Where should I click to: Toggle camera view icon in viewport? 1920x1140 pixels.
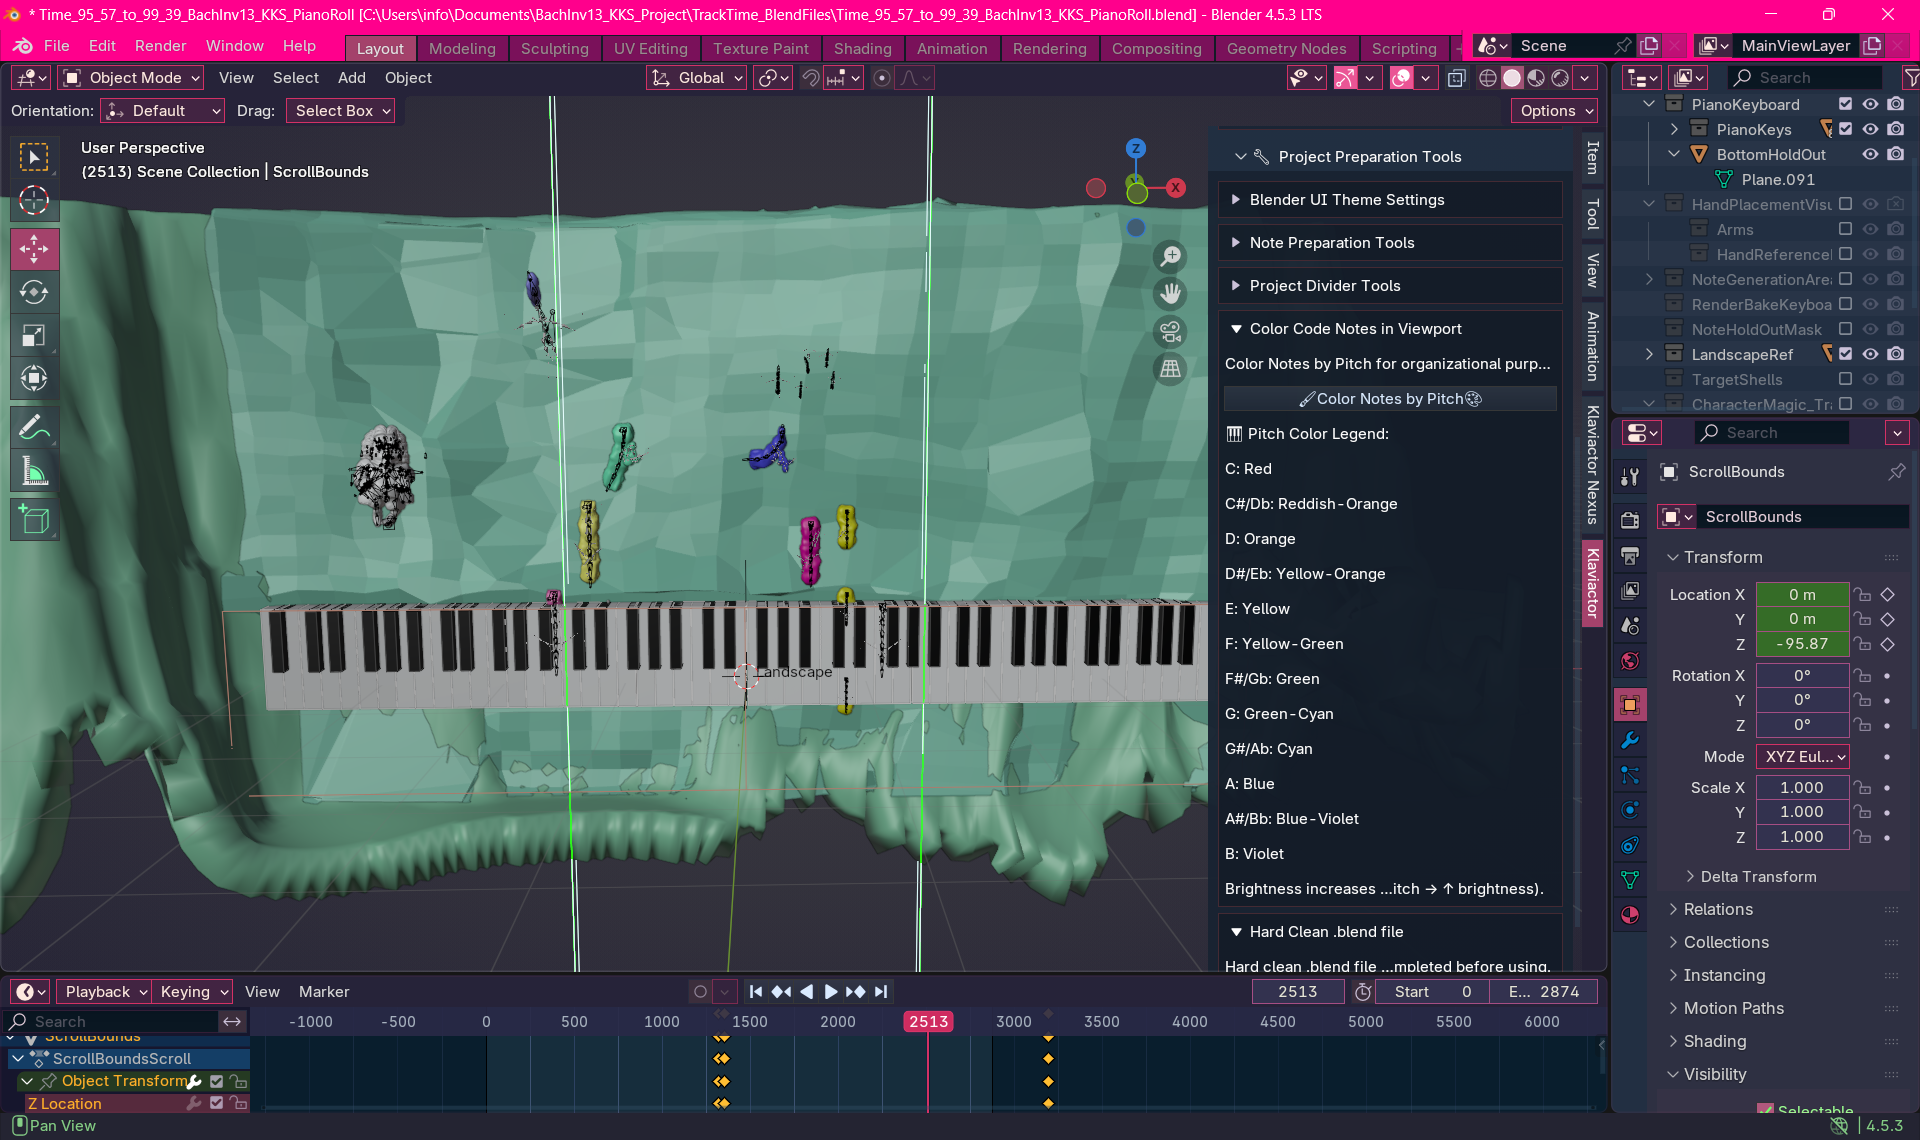coord(1170,331)
